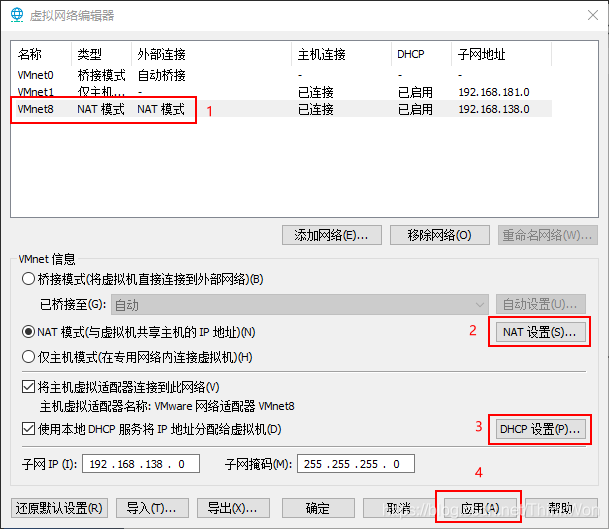This screenshot has height=529, width=609.
Task: Toggle 使用本地 DHCP 服务 checkbox
Action: click(28, 429)
